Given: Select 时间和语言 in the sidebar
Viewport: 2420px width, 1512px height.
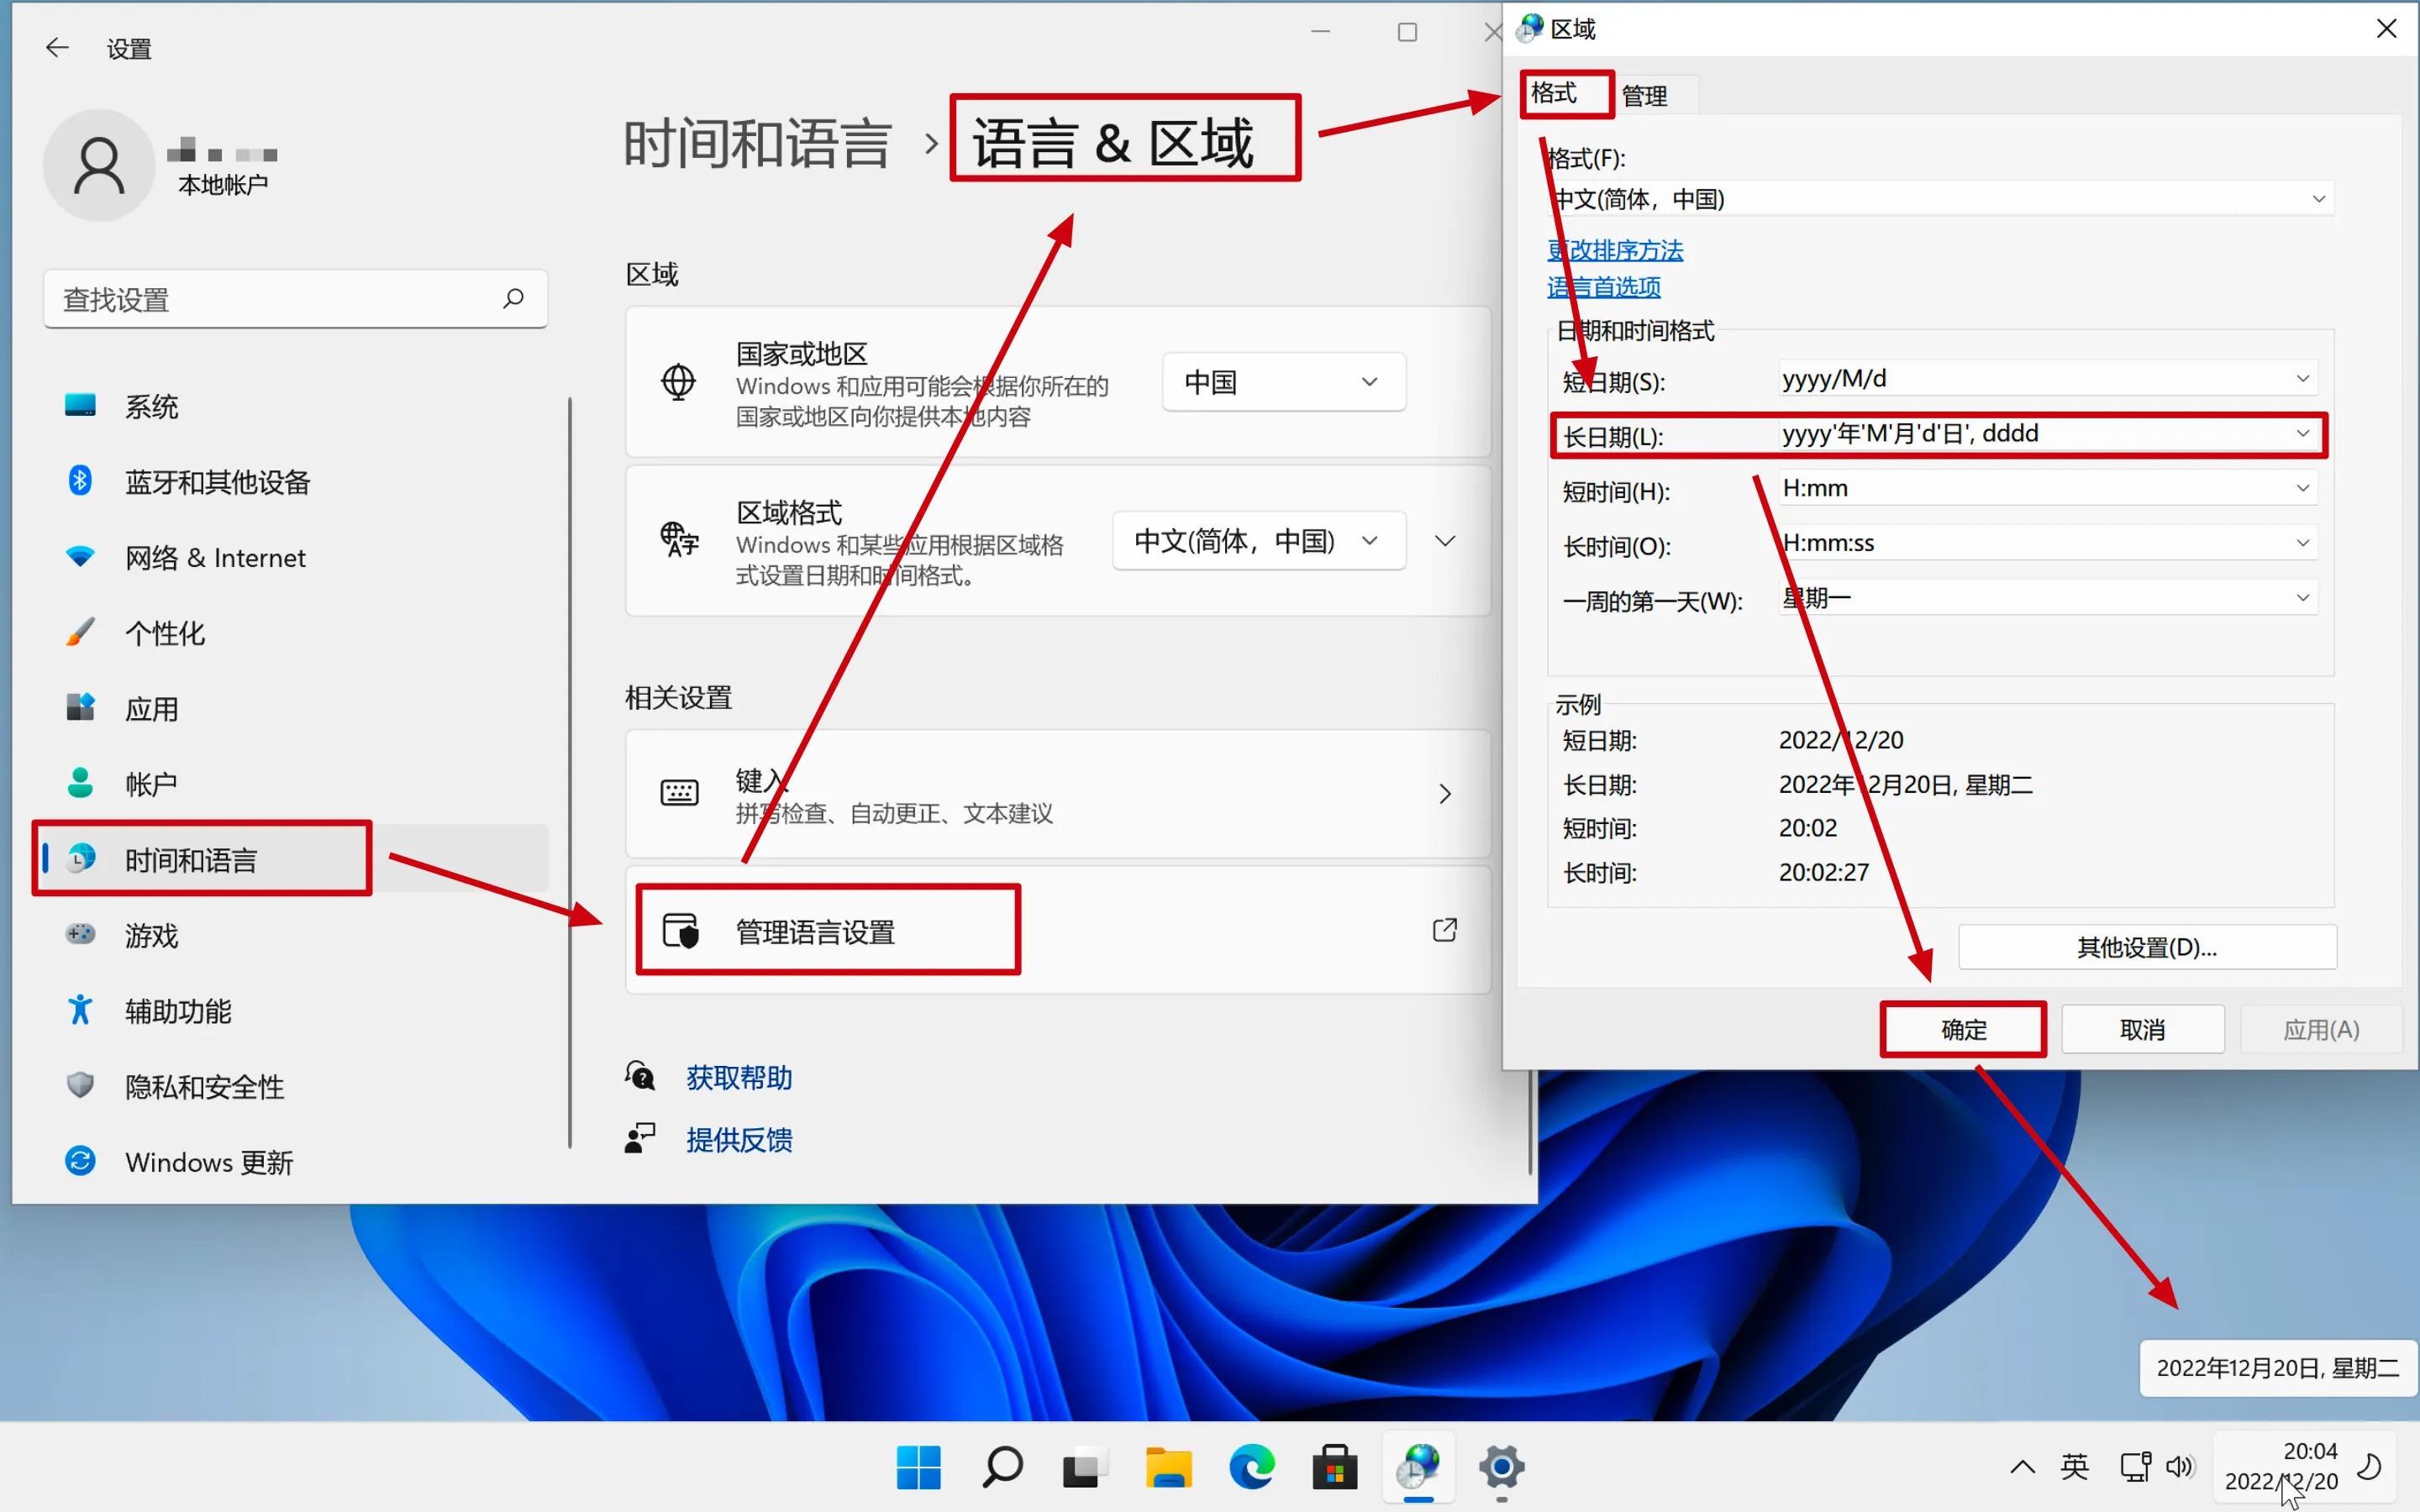Looking at the screenshot, I should pos(295,859).
